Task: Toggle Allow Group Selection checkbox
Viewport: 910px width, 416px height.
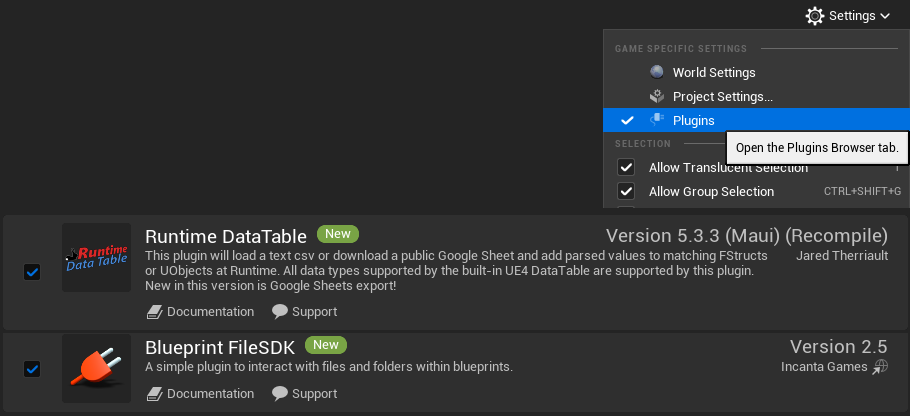Action: coord(626,191)
